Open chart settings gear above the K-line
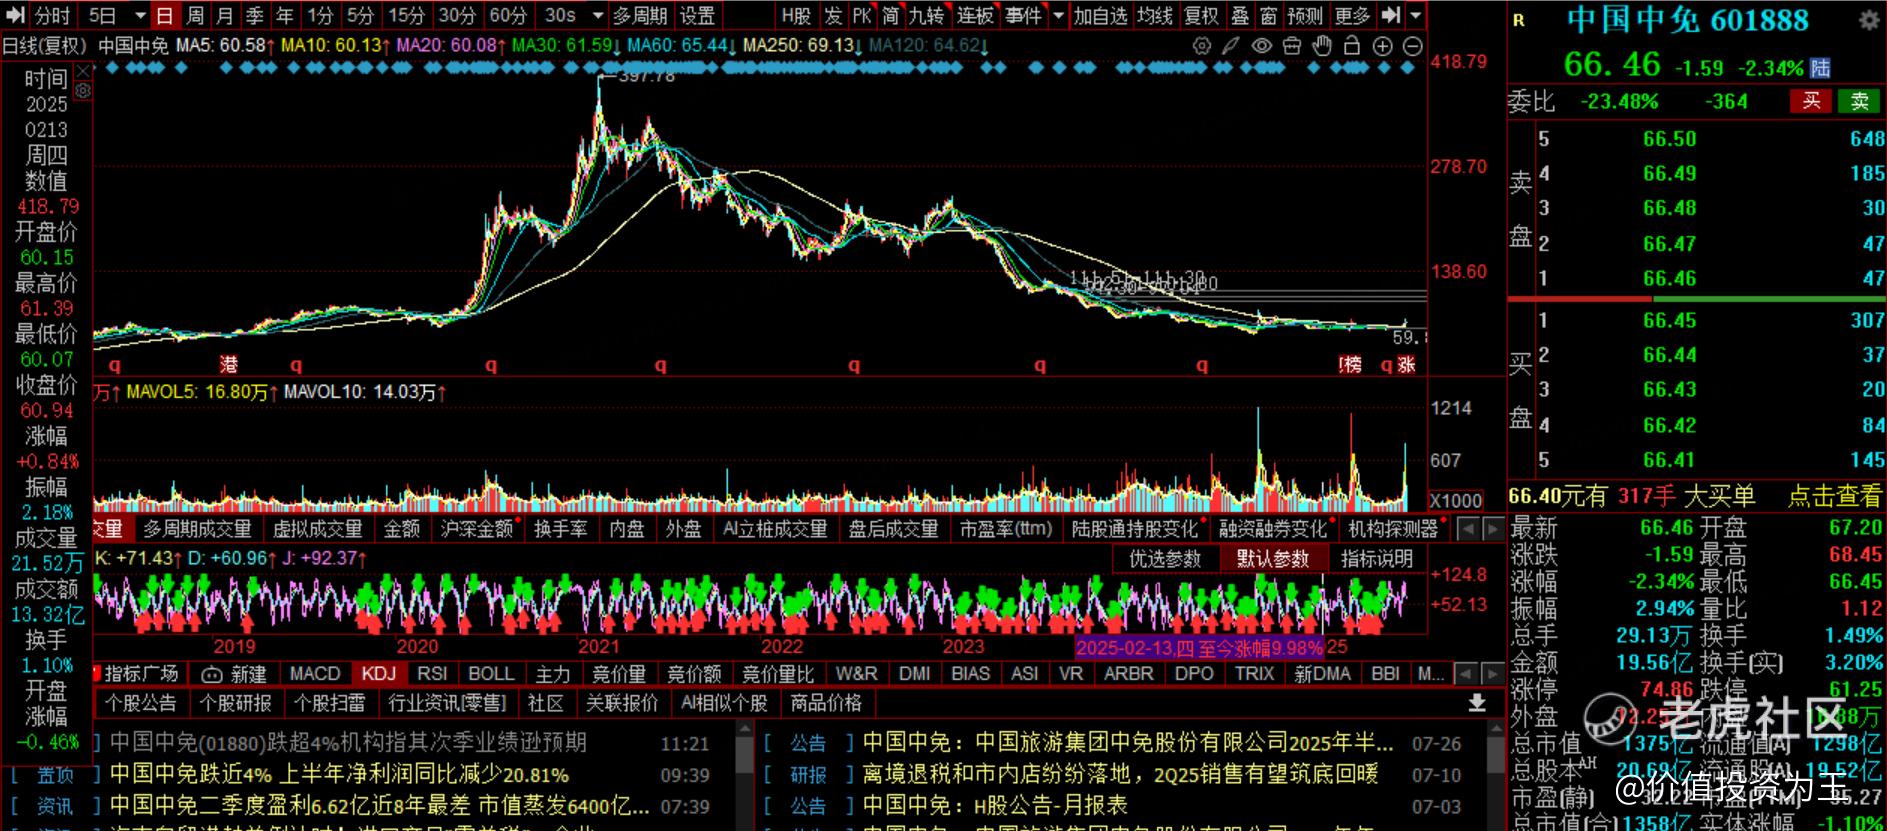 (x=1202, y=46)
